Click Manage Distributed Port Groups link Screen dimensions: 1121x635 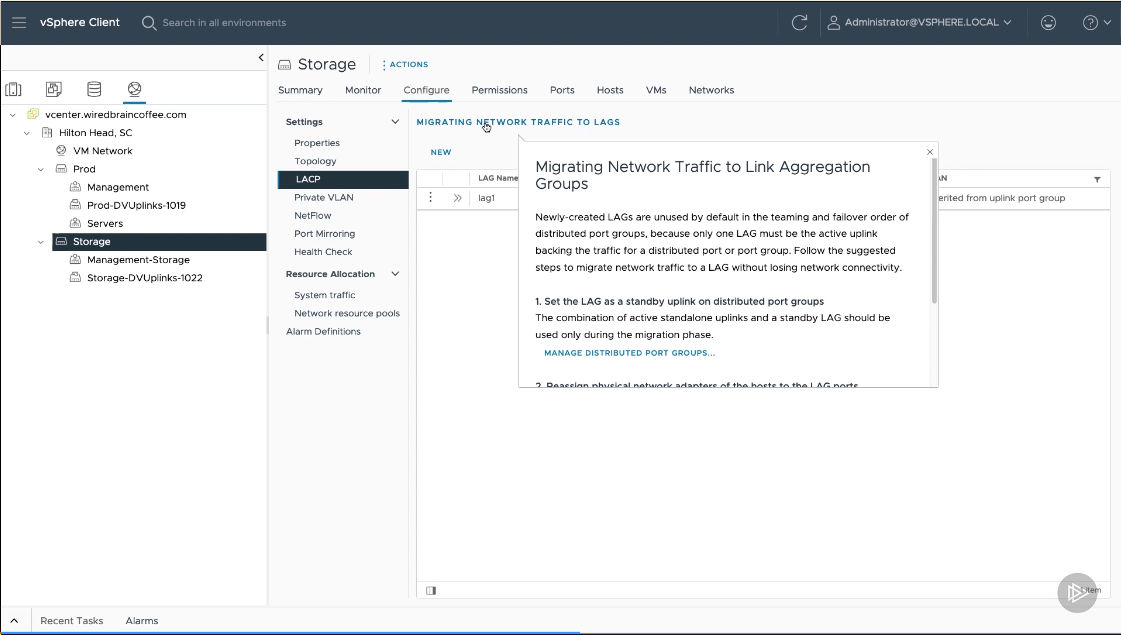pos(629,353)
